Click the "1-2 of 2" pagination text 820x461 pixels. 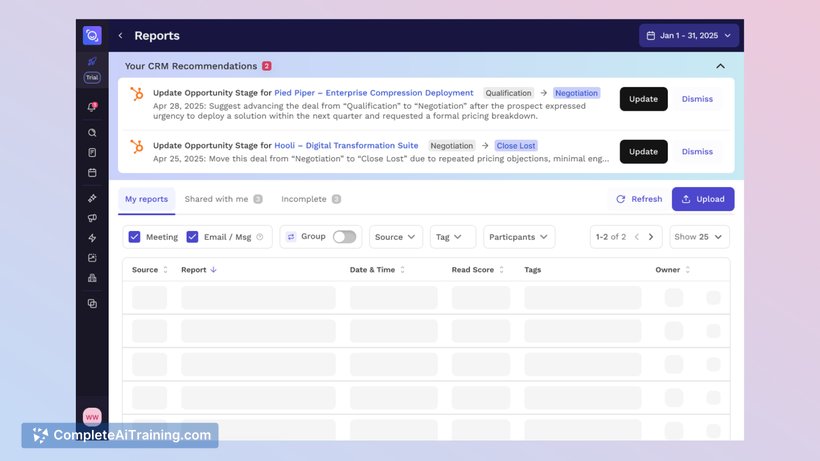pyautogui.click(x=611, y=237)
